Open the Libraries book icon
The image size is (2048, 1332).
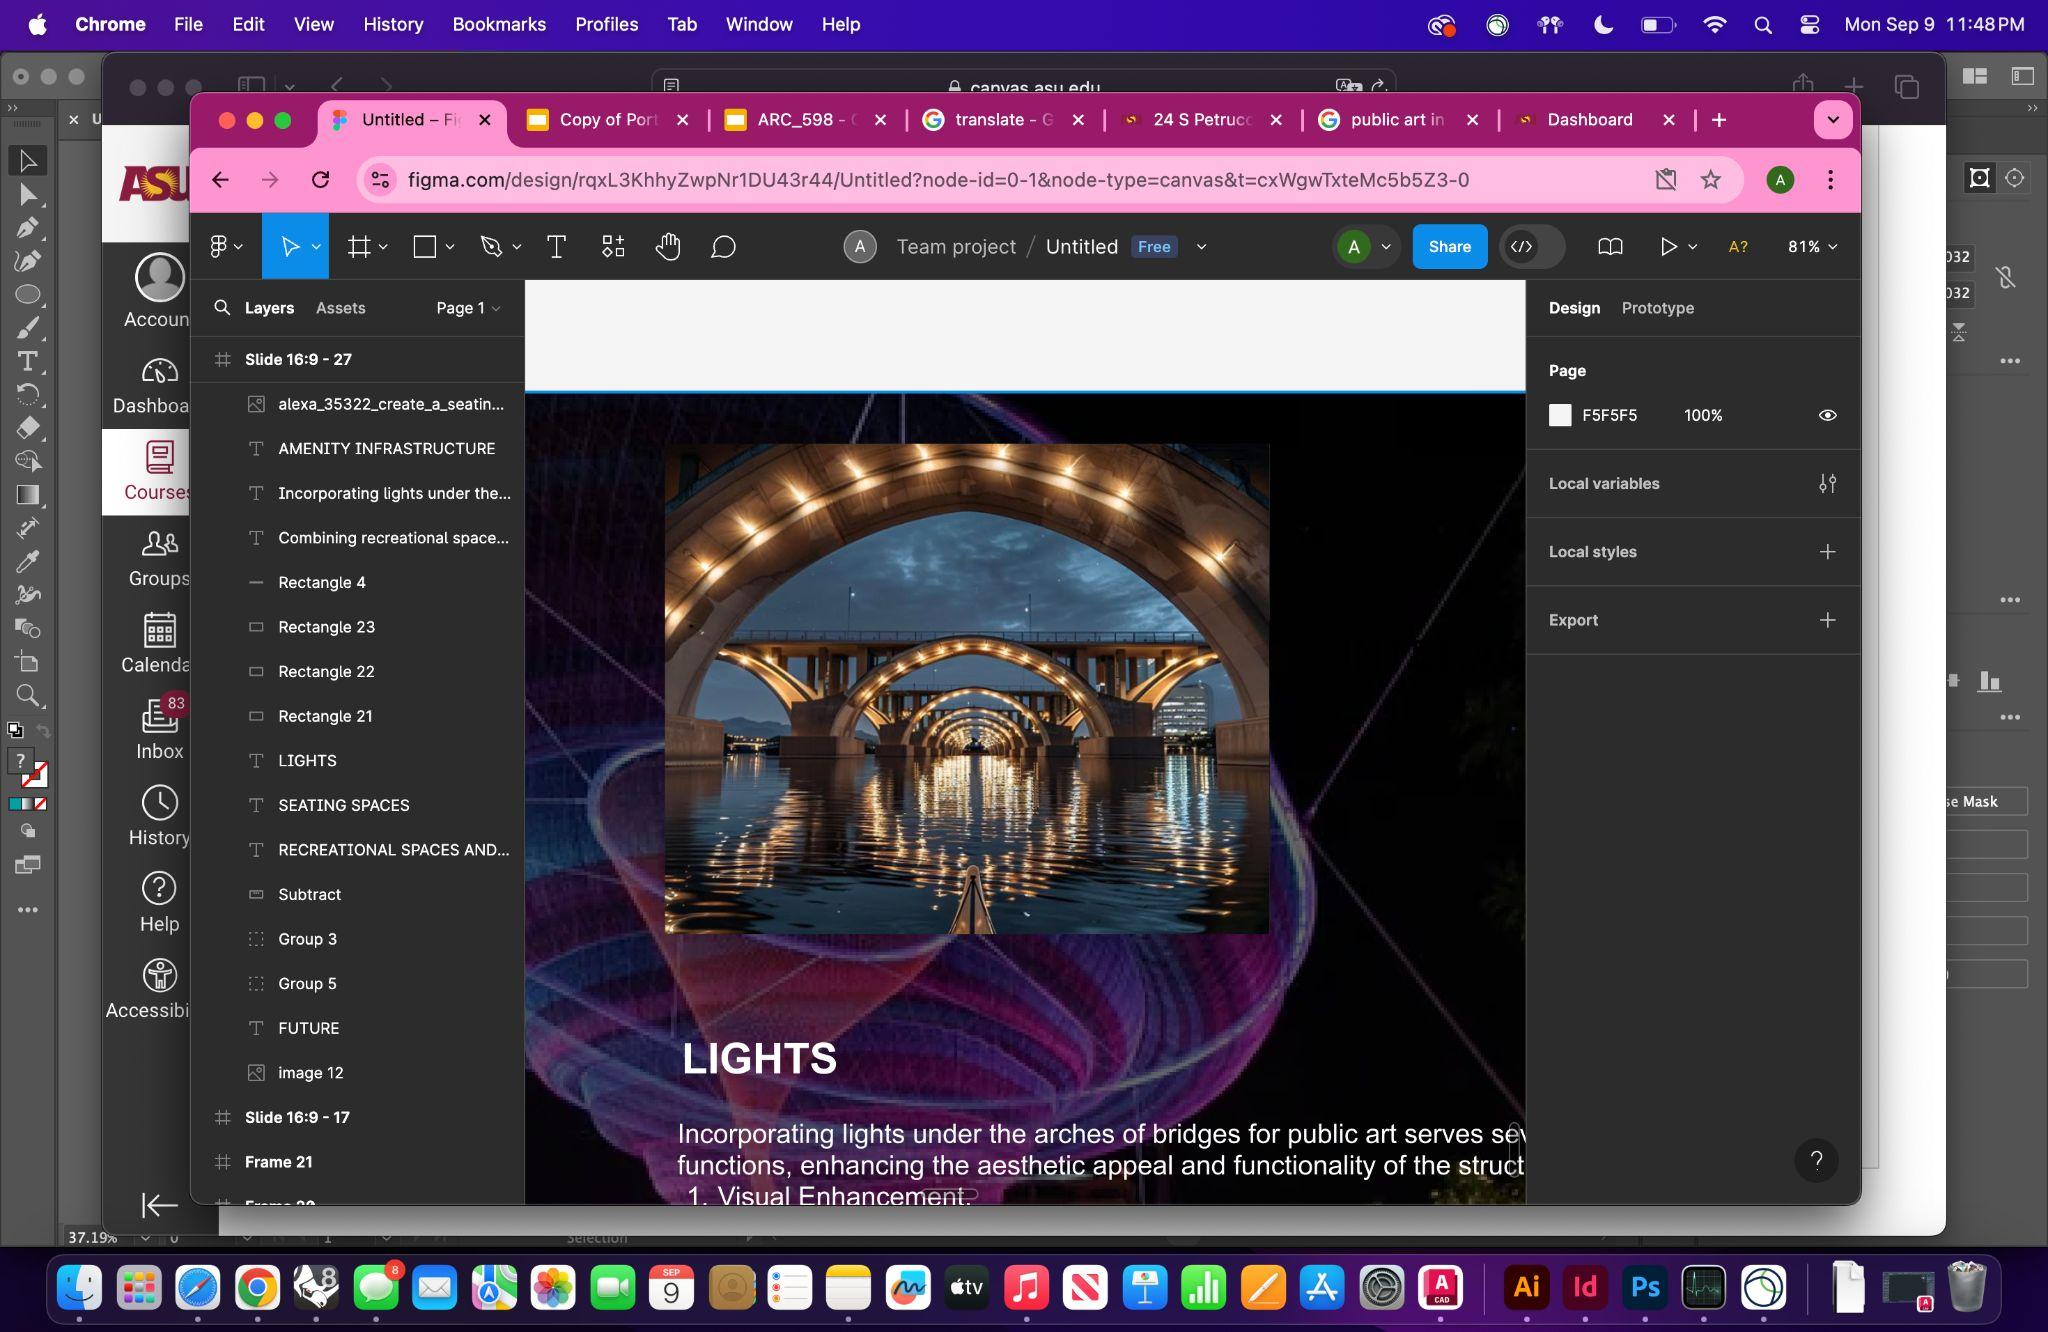pyautogui.click(x=1610, y=247)
